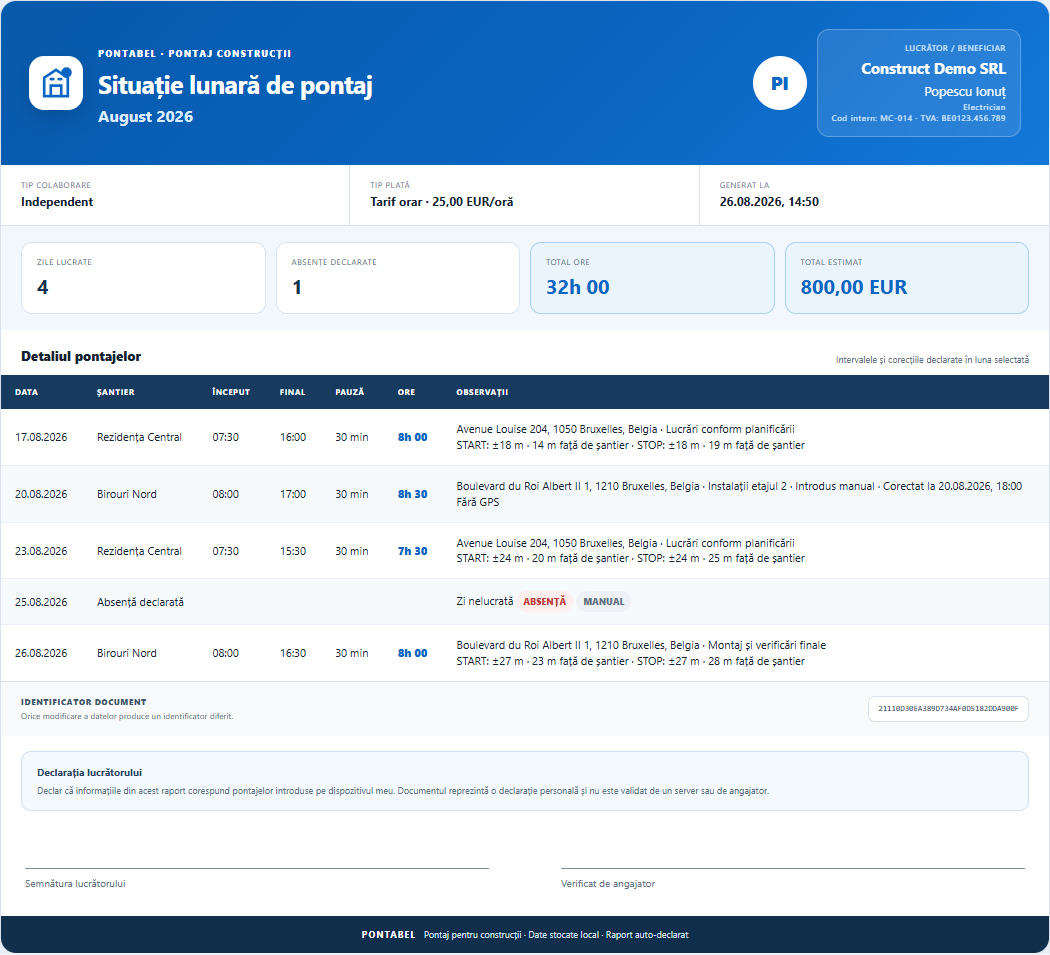Click the document identifier hash box
Viewport: 1050px width, 955px height.
948,709
